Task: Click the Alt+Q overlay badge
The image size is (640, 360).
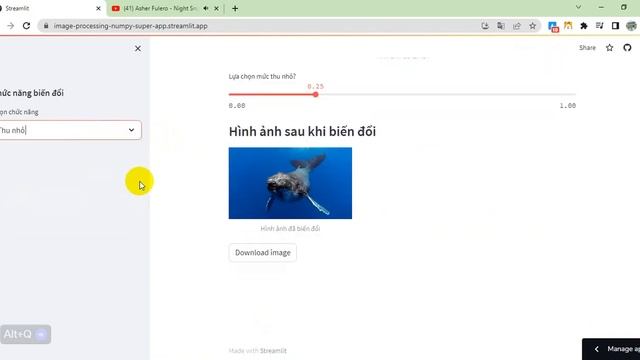Action: tap(25, 334)
